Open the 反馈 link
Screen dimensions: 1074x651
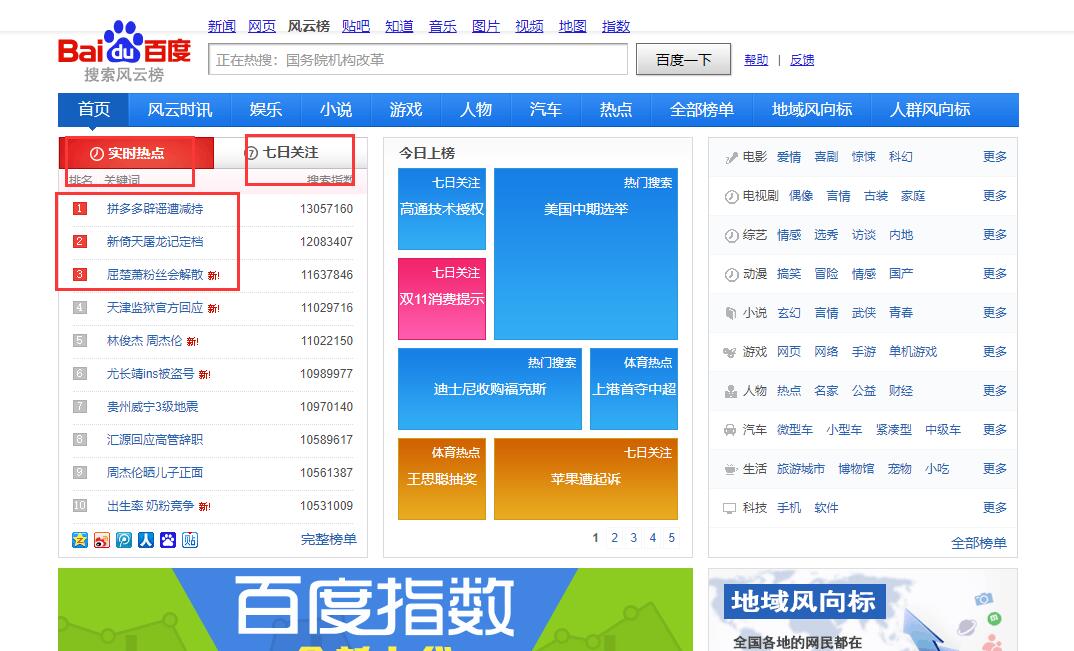(x=802, y=60)
